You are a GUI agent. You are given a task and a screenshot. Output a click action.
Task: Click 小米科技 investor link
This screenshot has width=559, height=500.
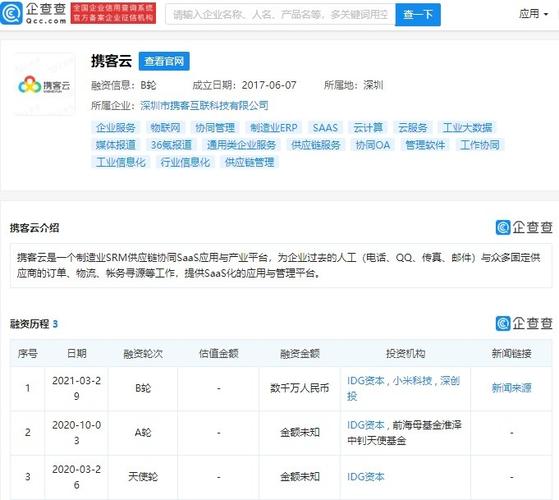click(x=412, y=381)
